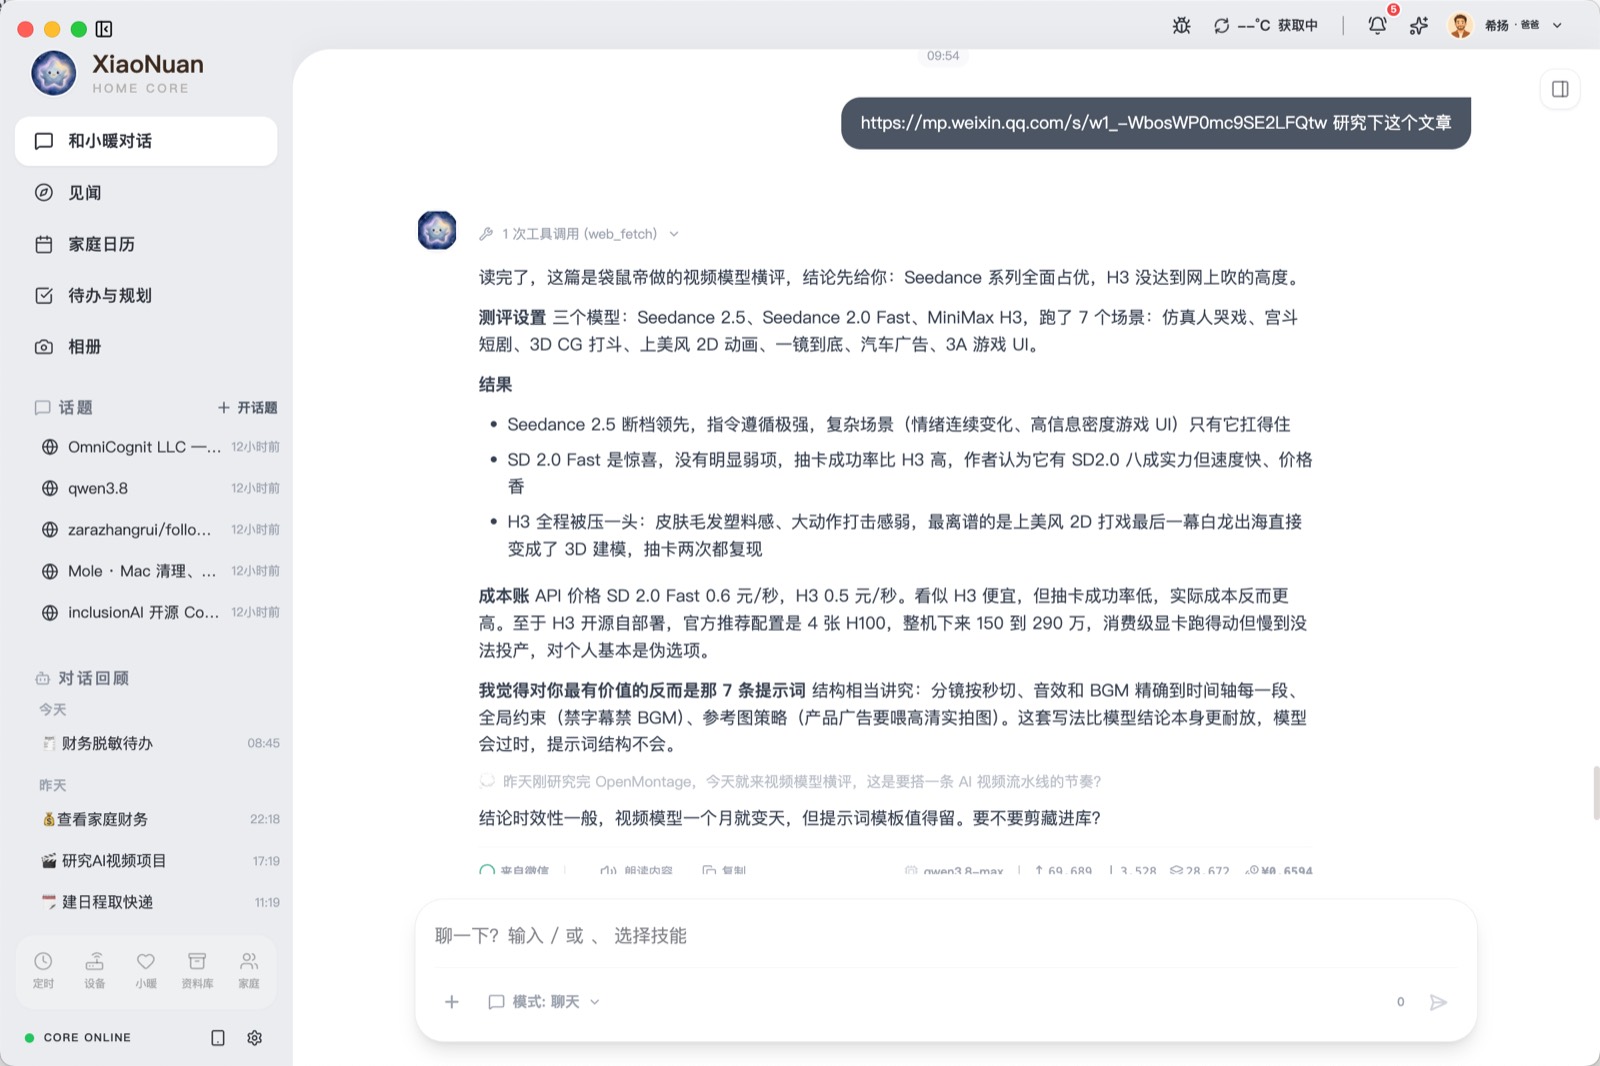Go to 见闻 section
Screen dimensions: 1600x1066
146,193
